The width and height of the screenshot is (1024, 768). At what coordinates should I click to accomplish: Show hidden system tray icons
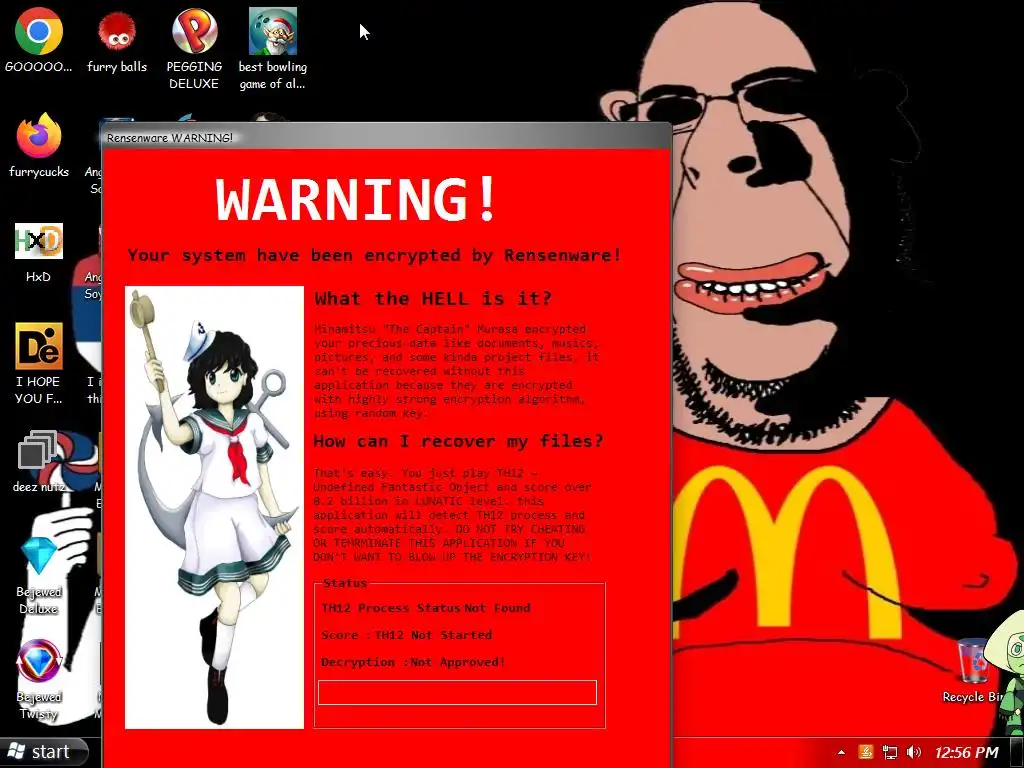coord(841,753)
